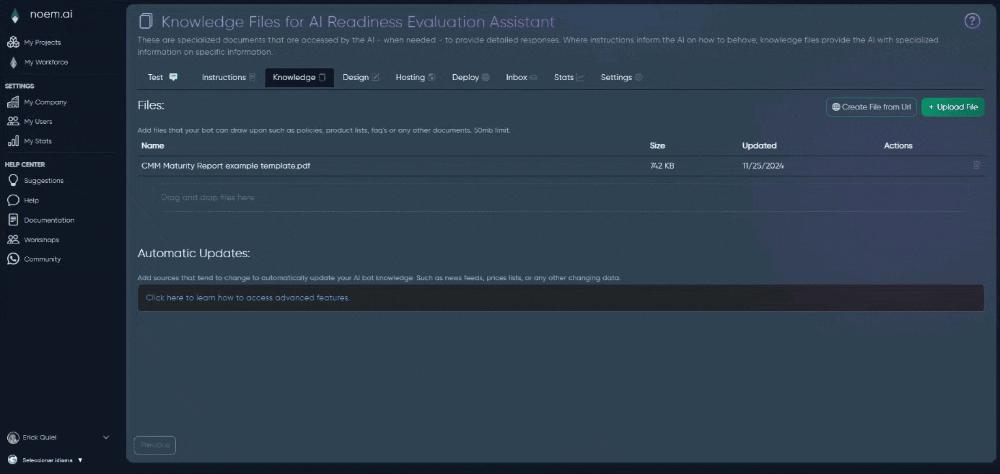The image size is (1000, 474).
Task: Click the advanced features learn-how link
Action: 247,297
